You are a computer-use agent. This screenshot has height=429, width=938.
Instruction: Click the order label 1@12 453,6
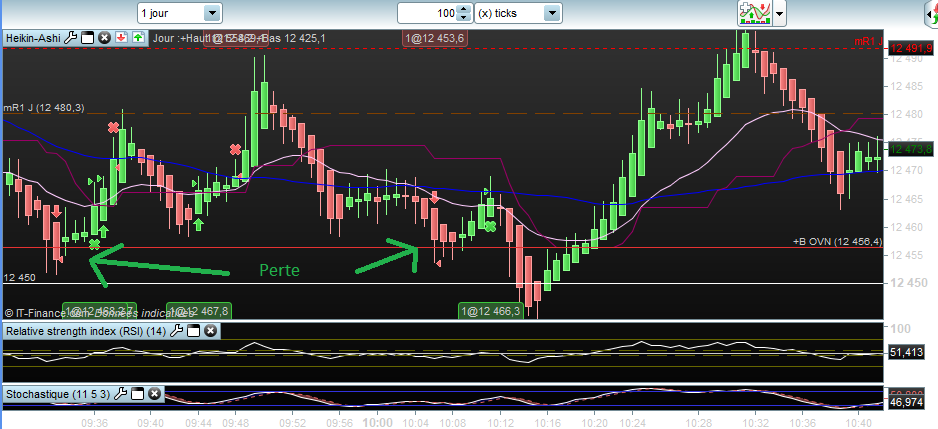pos(434,38)
